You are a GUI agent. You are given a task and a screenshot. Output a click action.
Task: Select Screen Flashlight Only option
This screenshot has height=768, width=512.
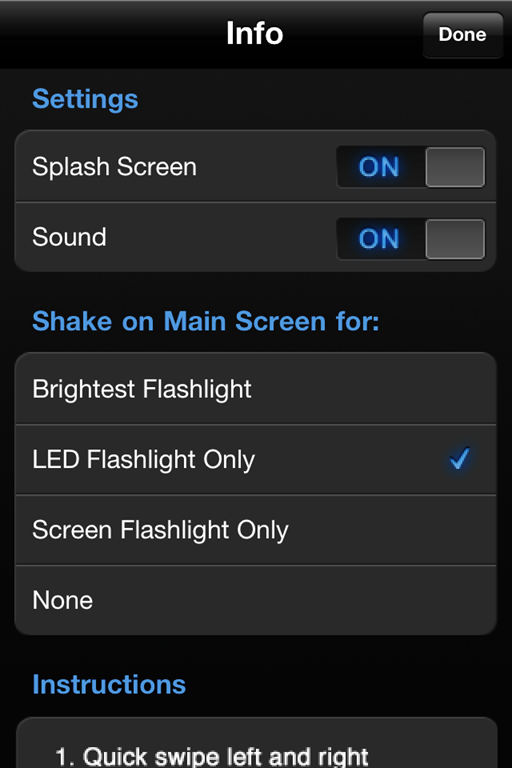click(x=255, y=530)
